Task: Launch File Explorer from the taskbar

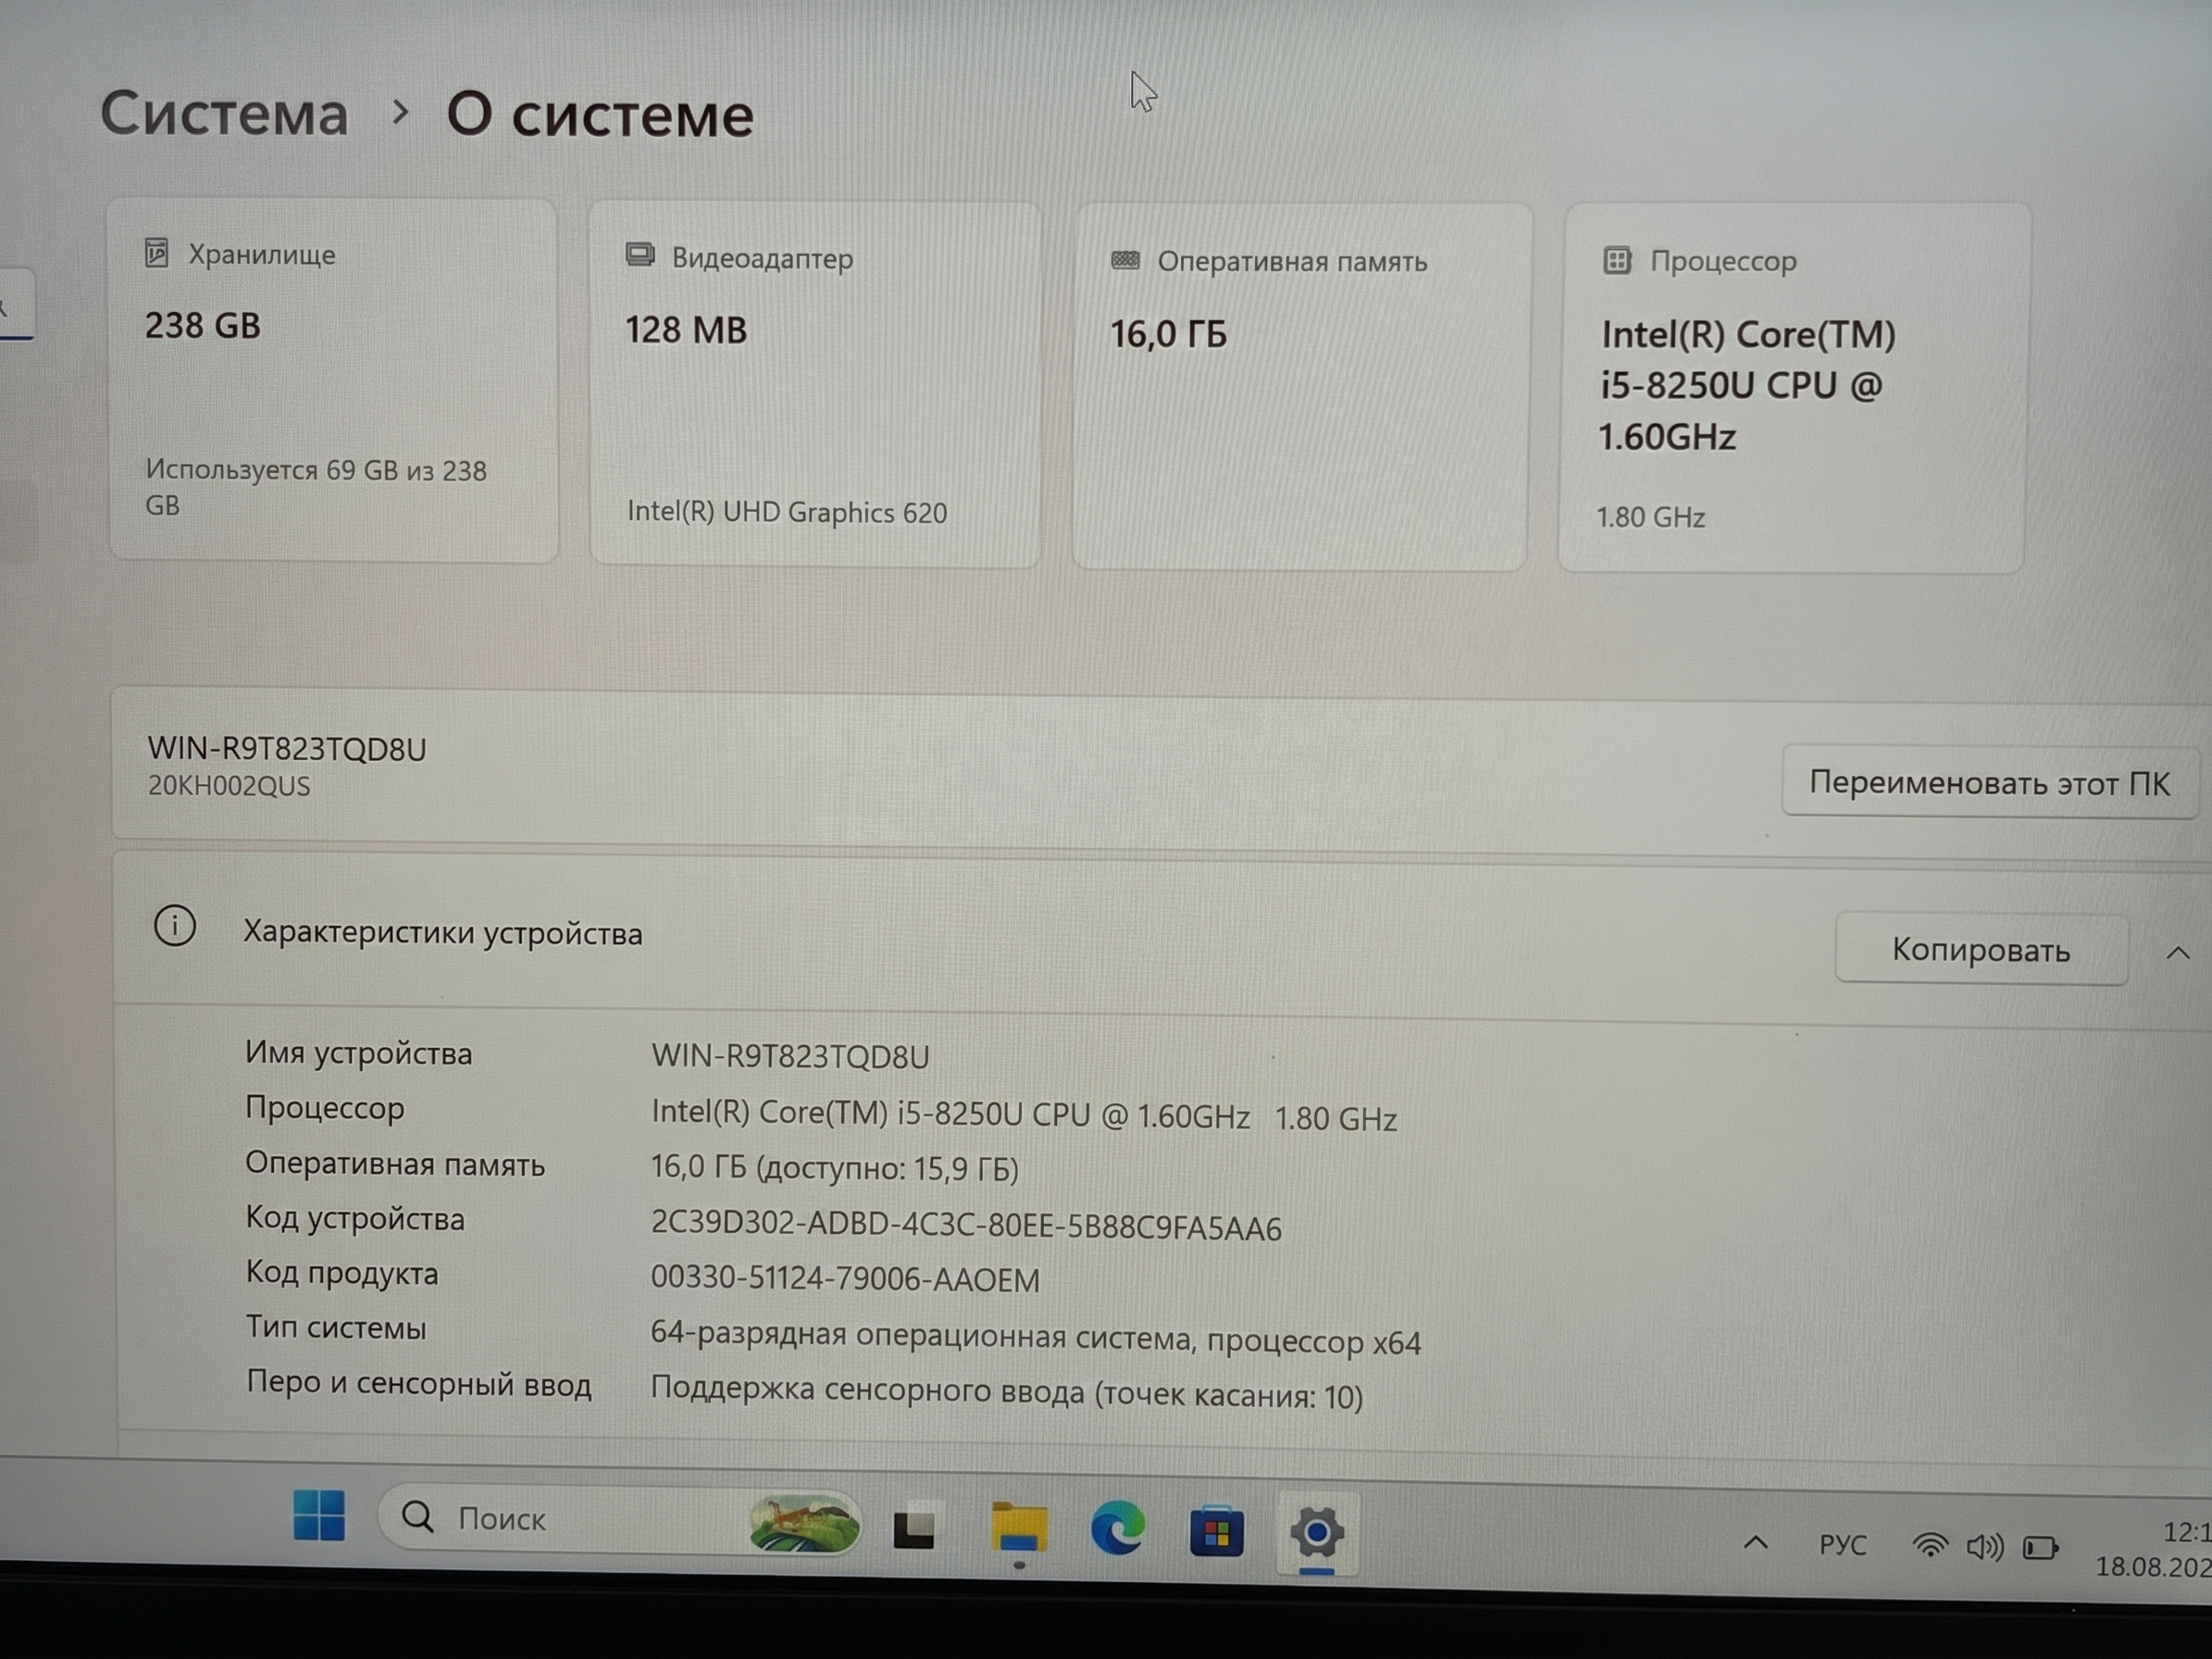Action: [x=1019, y=1527]
